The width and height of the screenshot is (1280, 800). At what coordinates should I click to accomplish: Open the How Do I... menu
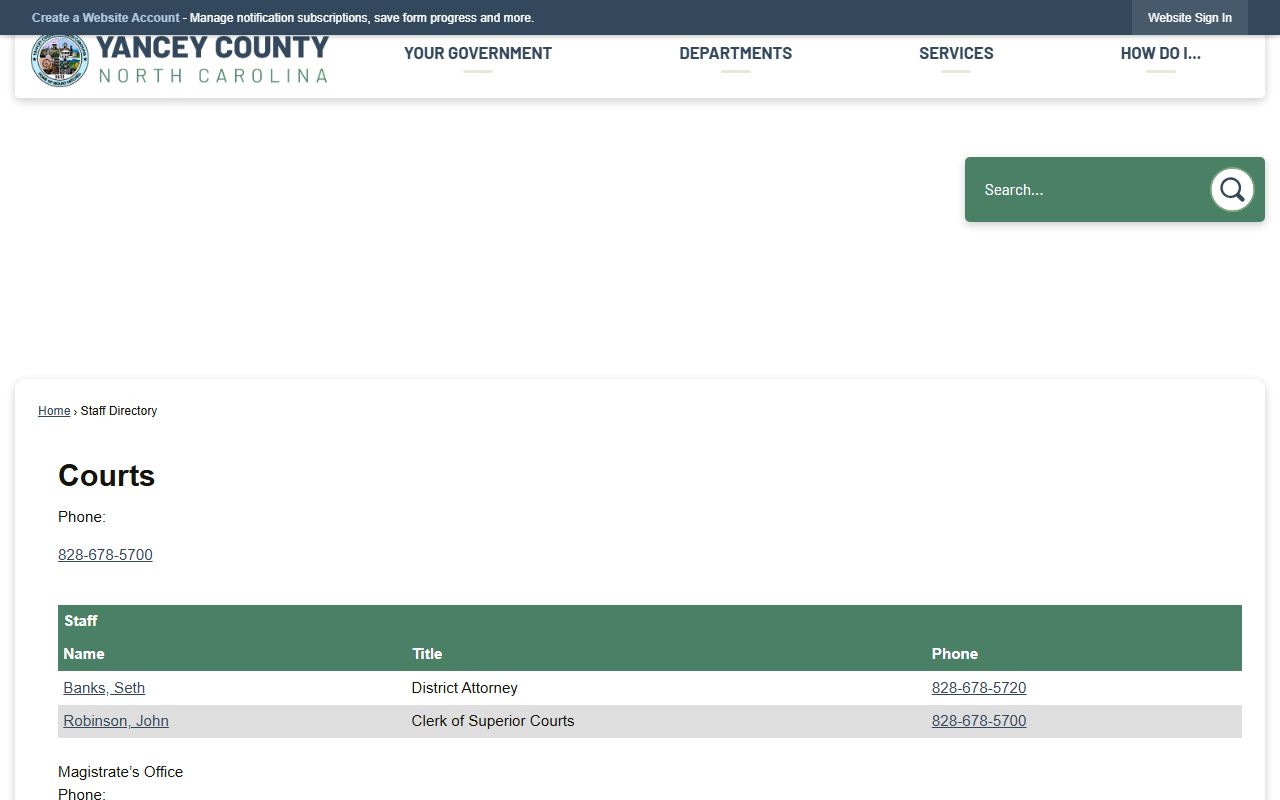click(1160, 54)
